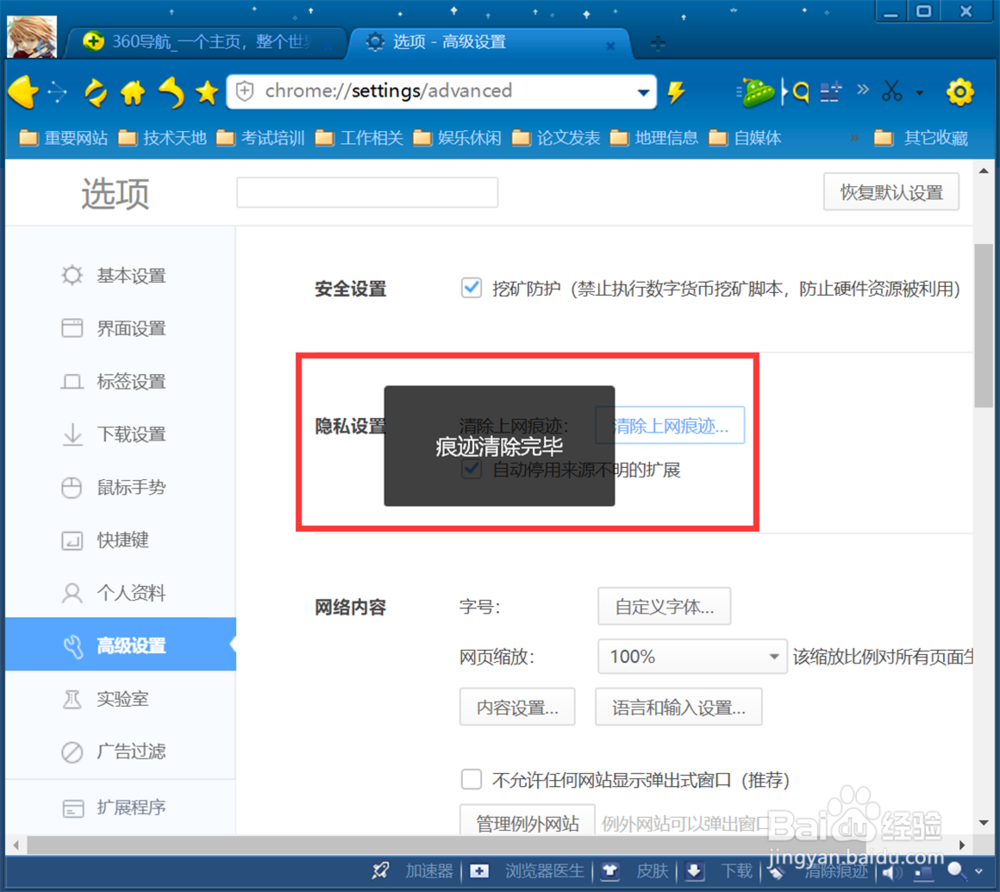Toggle the sound speaker icon in status bar
Image resolution: width=1000 pixels, height=892 pixels.
coord(891,872)
